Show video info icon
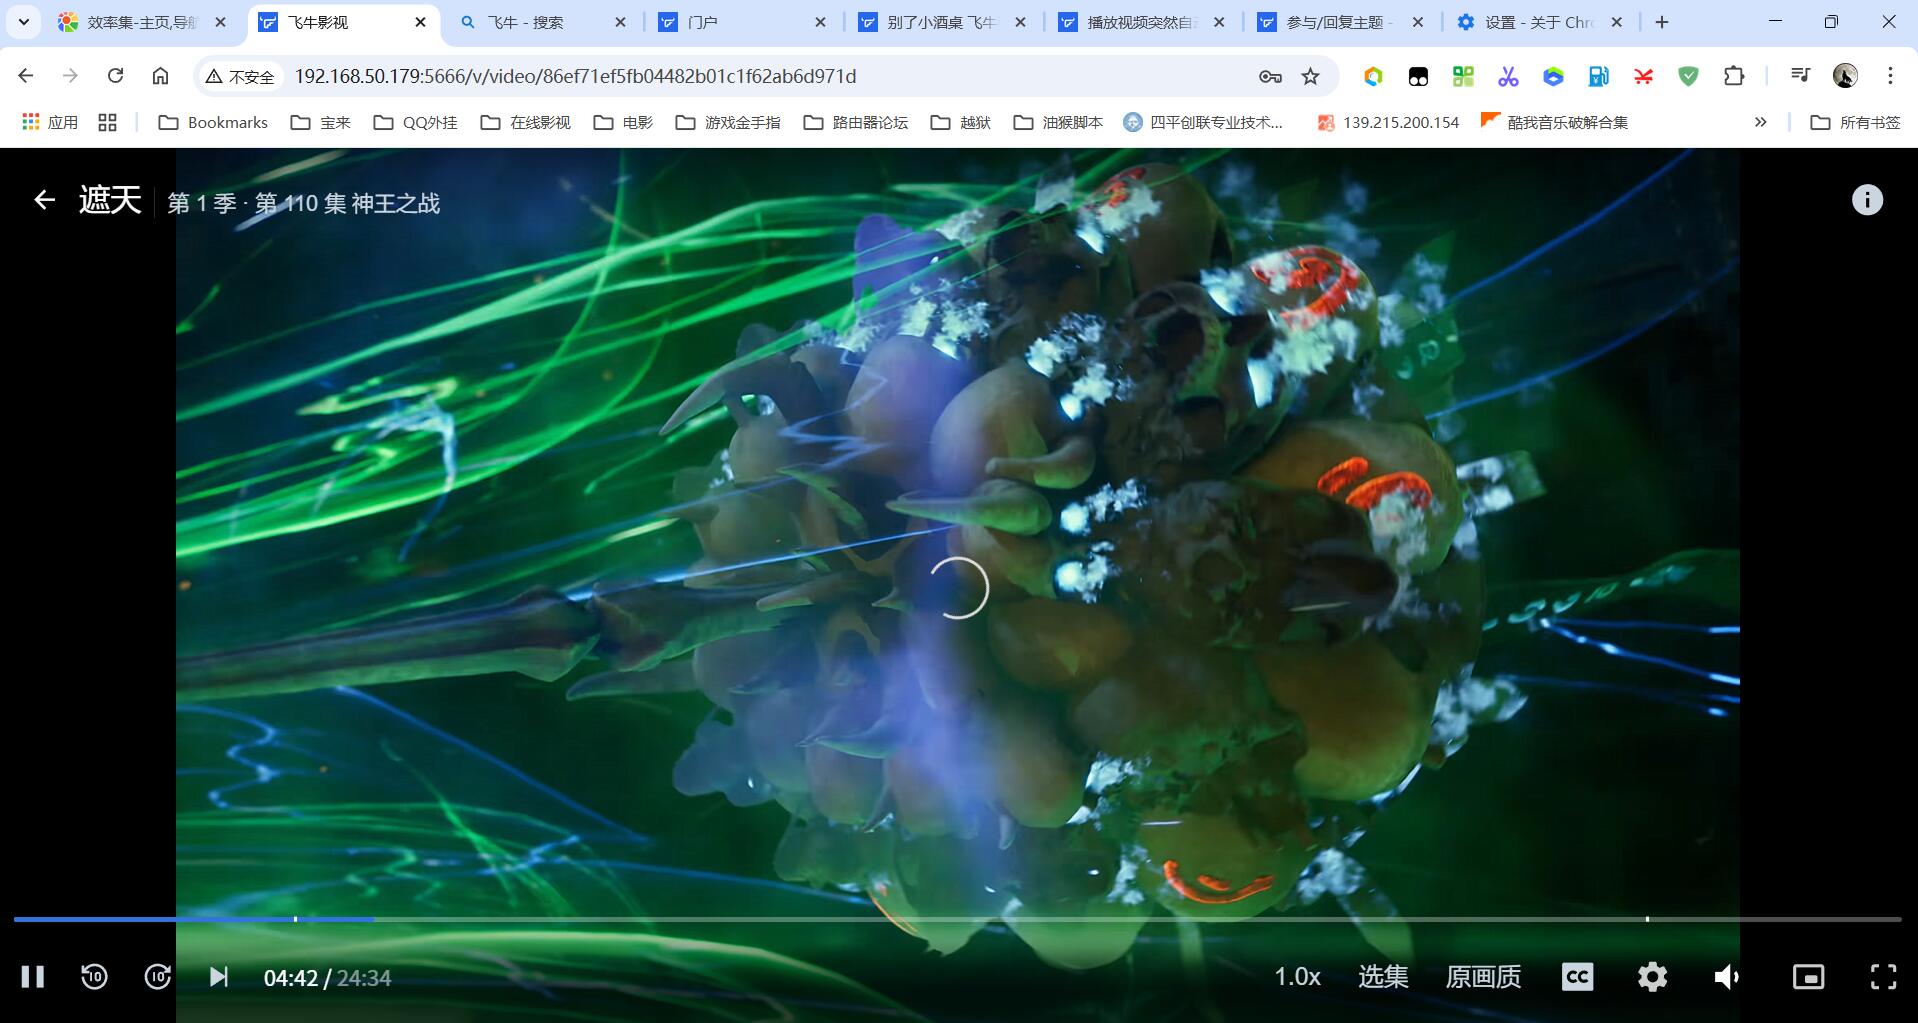This screenshot has width=1918, height=1023. click(1867, 200)
